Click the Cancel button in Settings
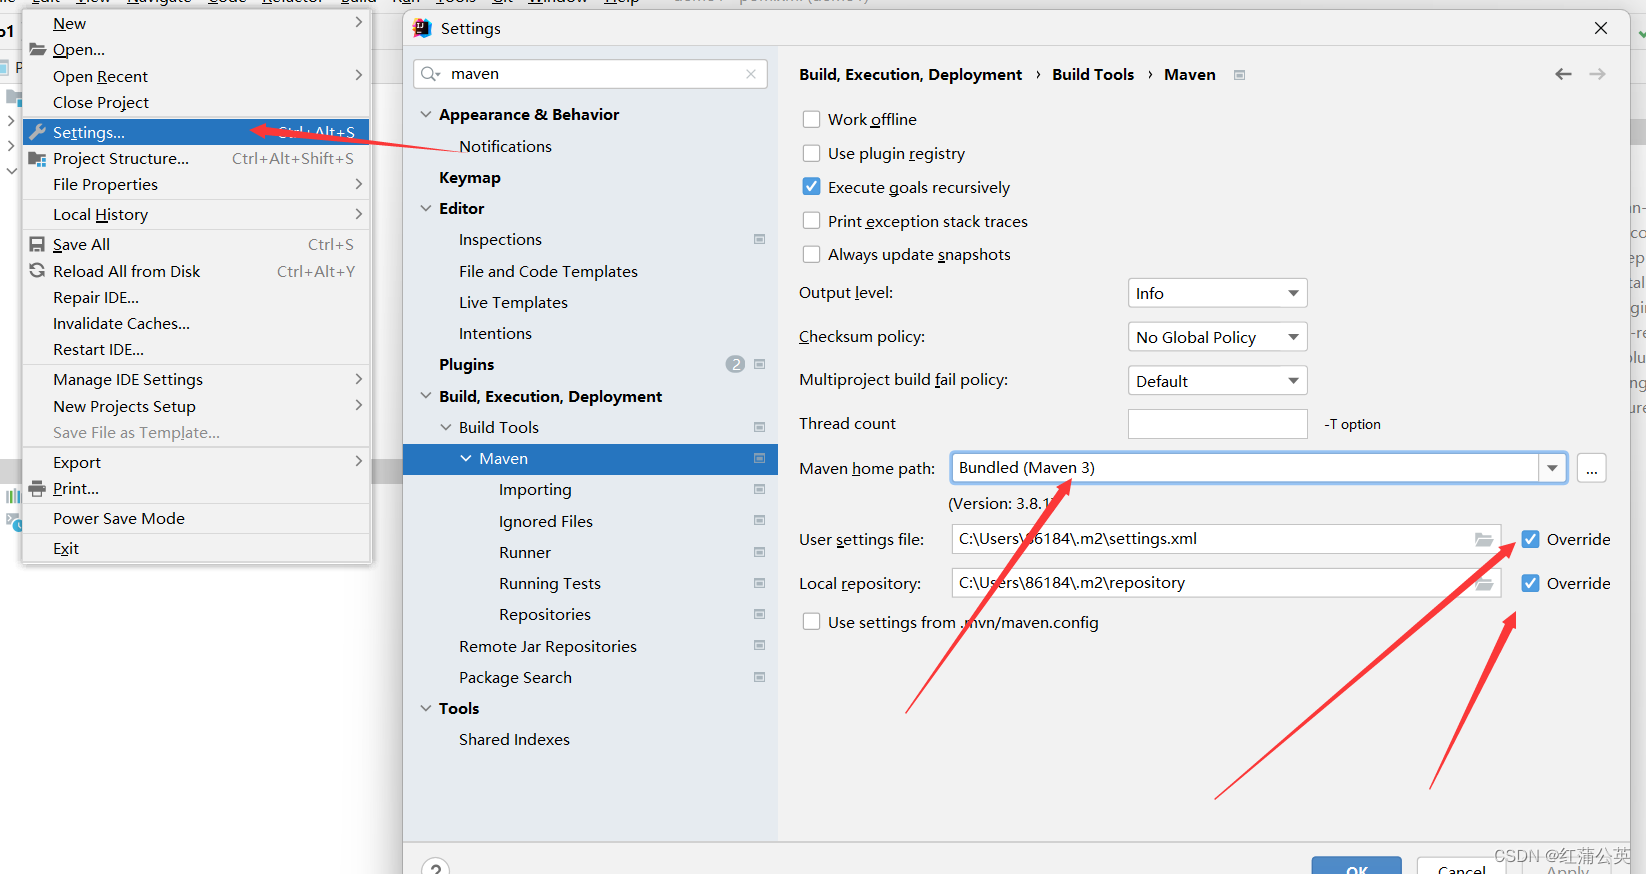Image resolution: width=1646 pixels, height=874 pixels. click(x=1461, y=866)
